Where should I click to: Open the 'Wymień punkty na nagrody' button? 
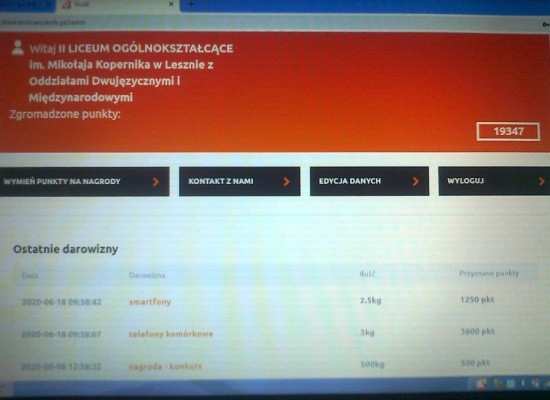(85, 181)
